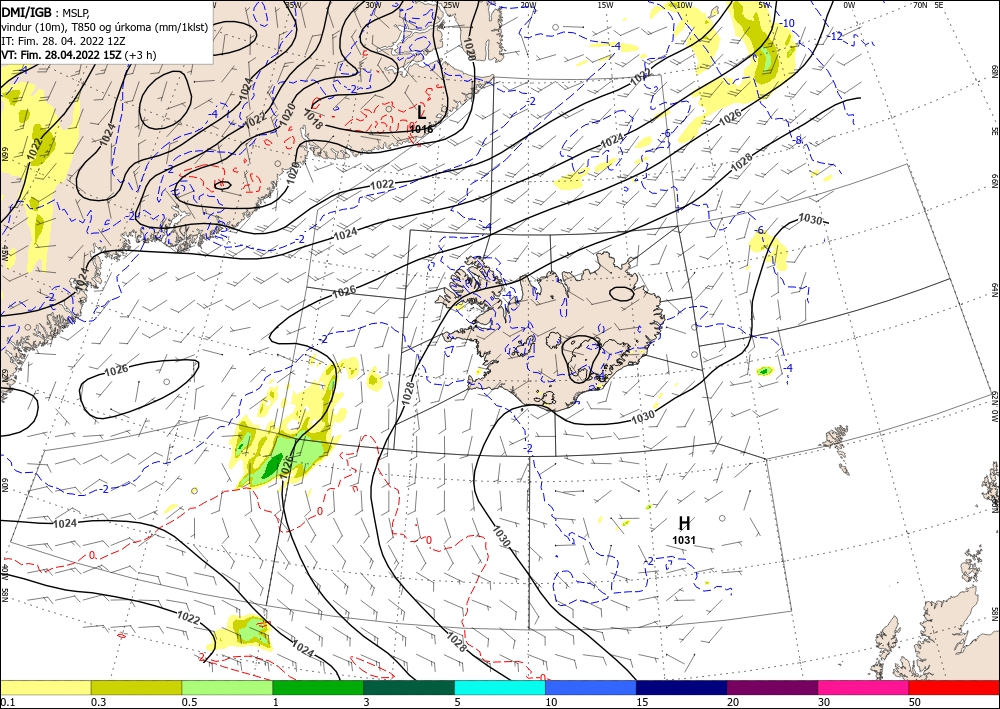1000x709 pixels.
Task: Click the 0.3 legend value label
Action: coord(98,702)
